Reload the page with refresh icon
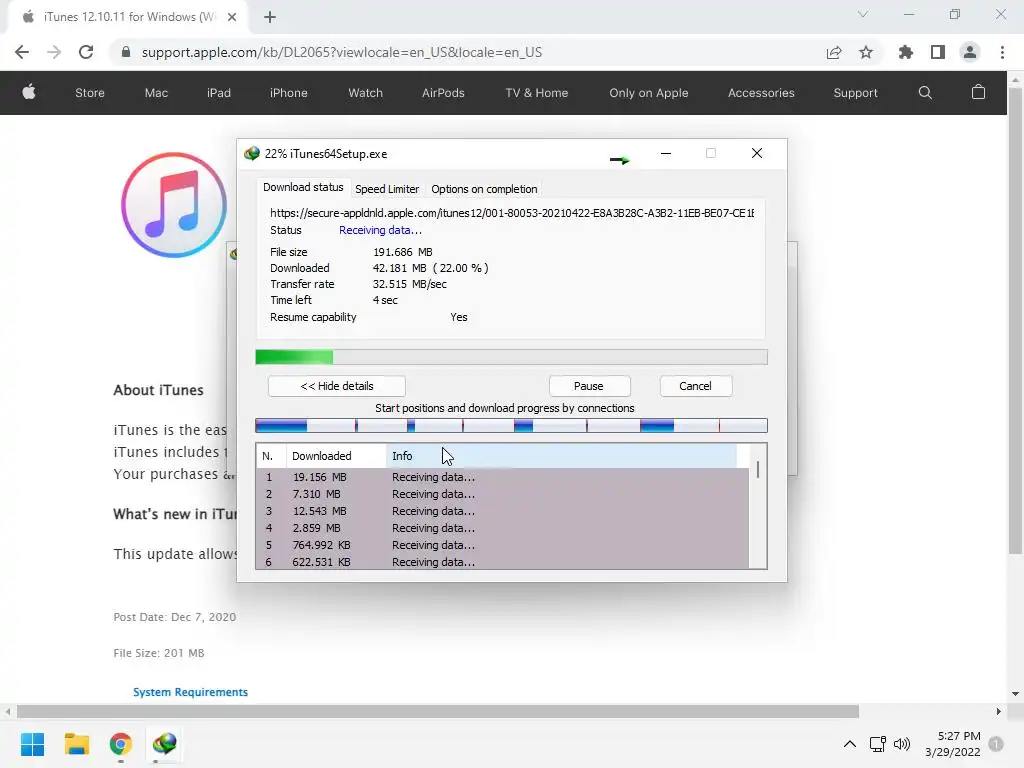This screenshot has height=768, width=1024. coord(86,52)
